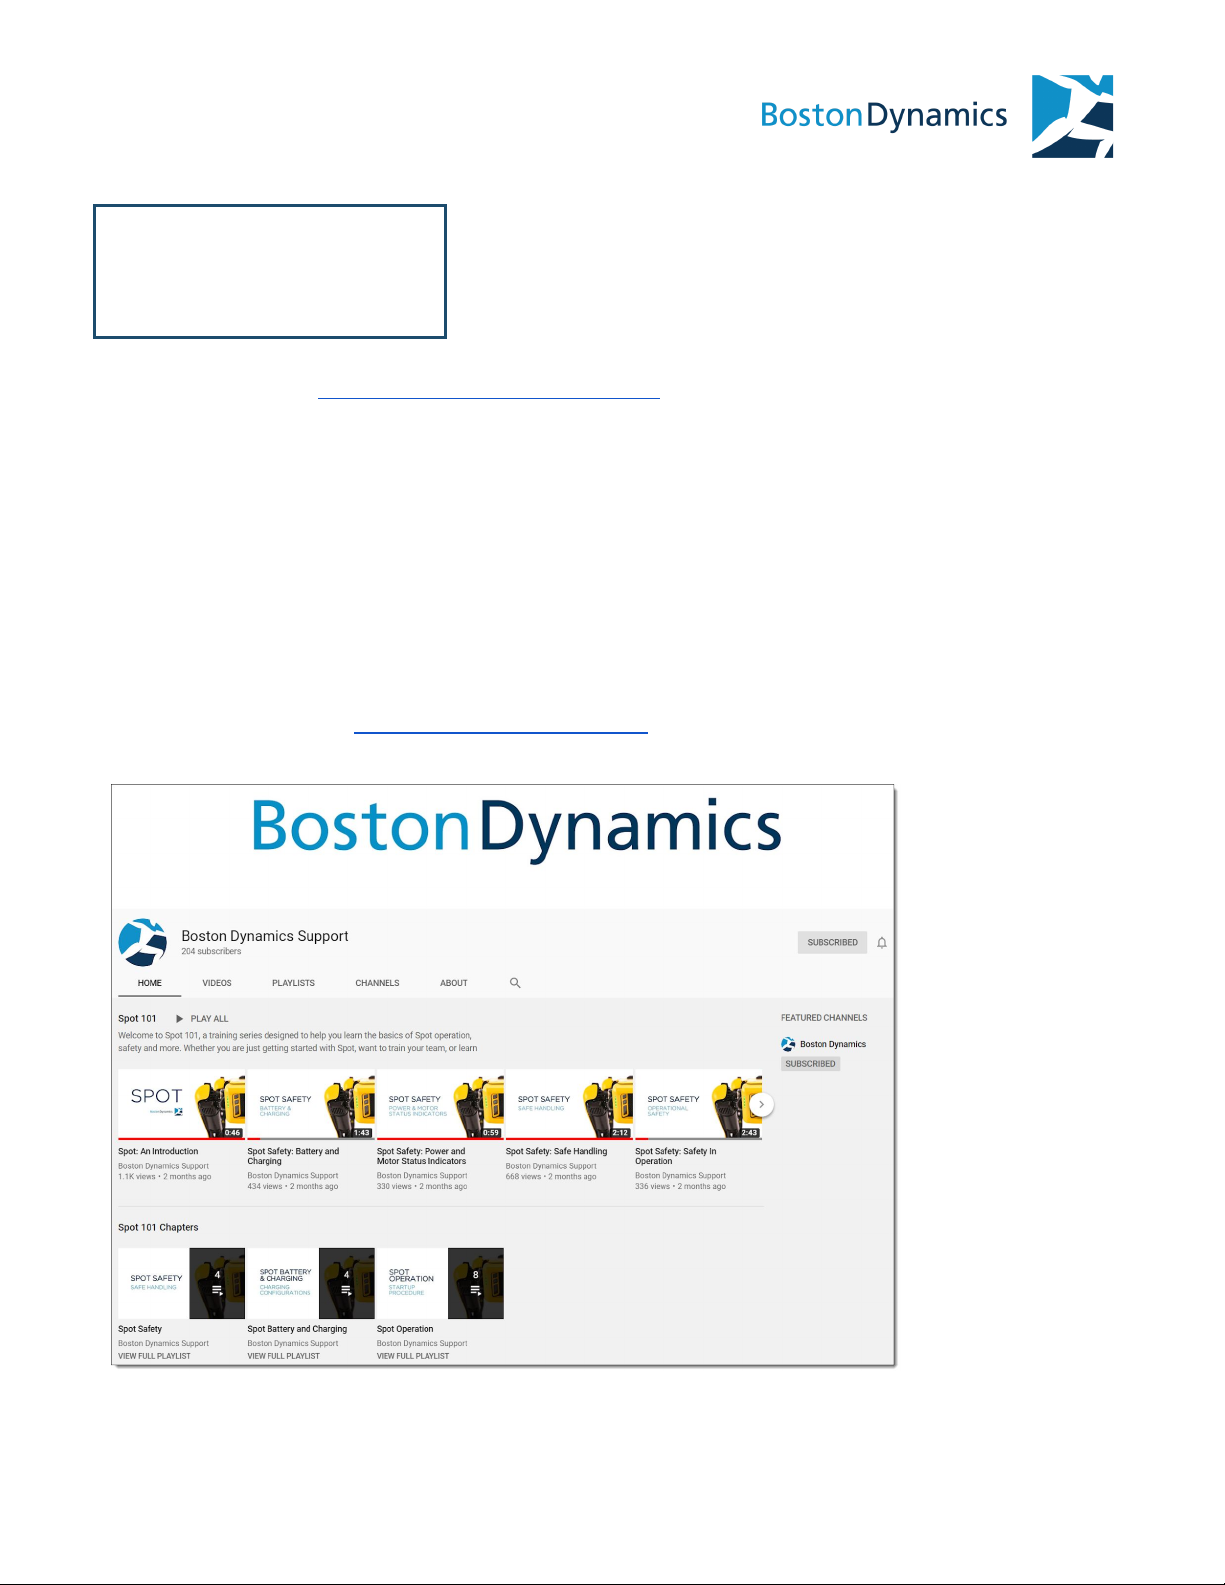Play the Battery and Charging video thumbnail
Screen dimensions: 1225x1585
(x=311, y=1105)
